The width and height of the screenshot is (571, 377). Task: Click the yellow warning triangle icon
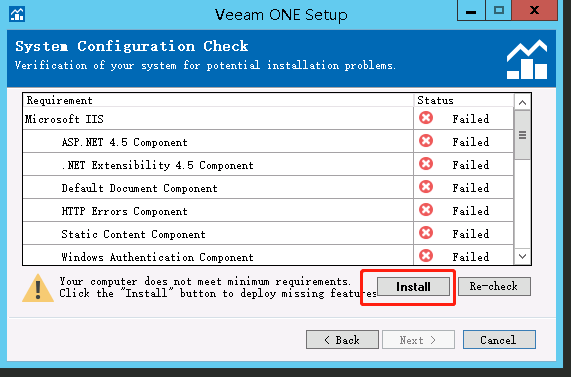pyautogui.click(x=38, y=288)
